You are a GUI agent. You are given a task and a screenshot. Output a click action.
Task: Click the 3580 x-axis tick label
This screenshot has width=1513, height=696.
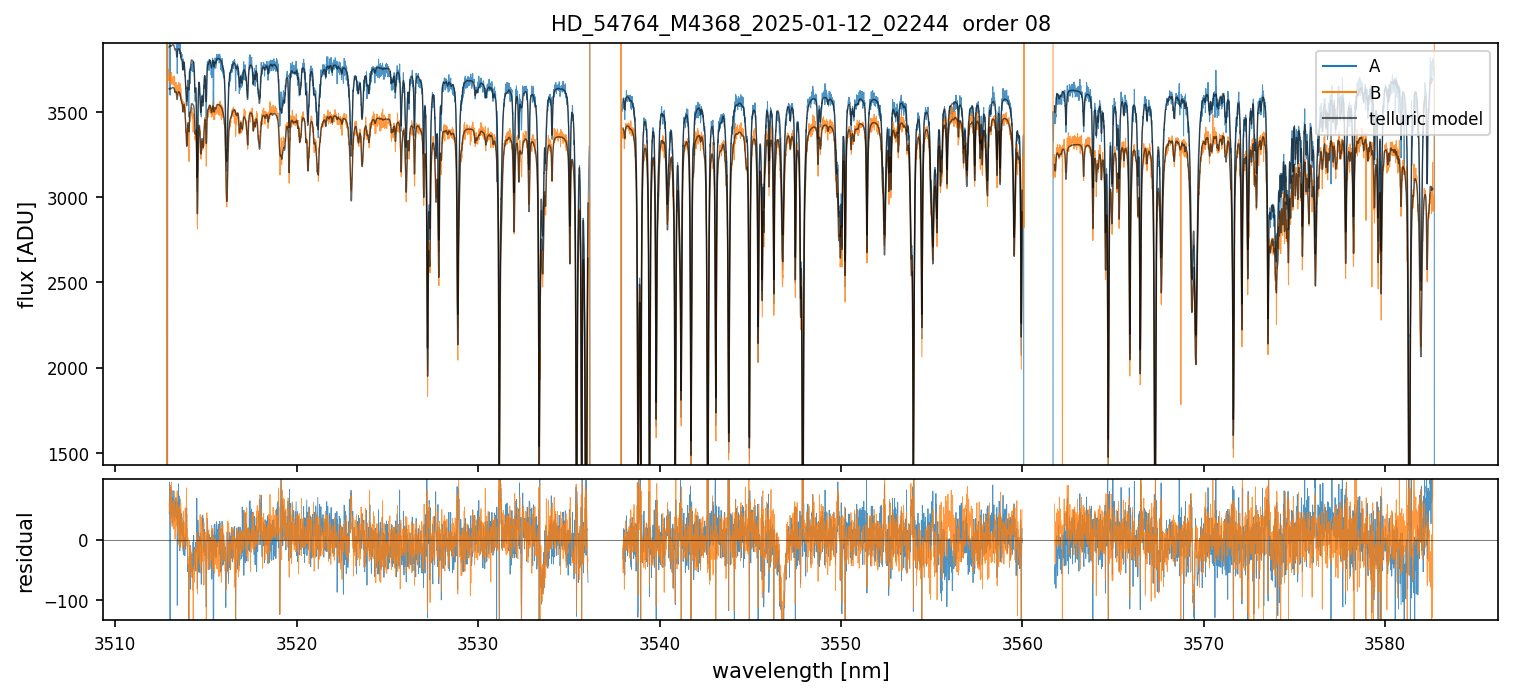[x=1385, y=641]
